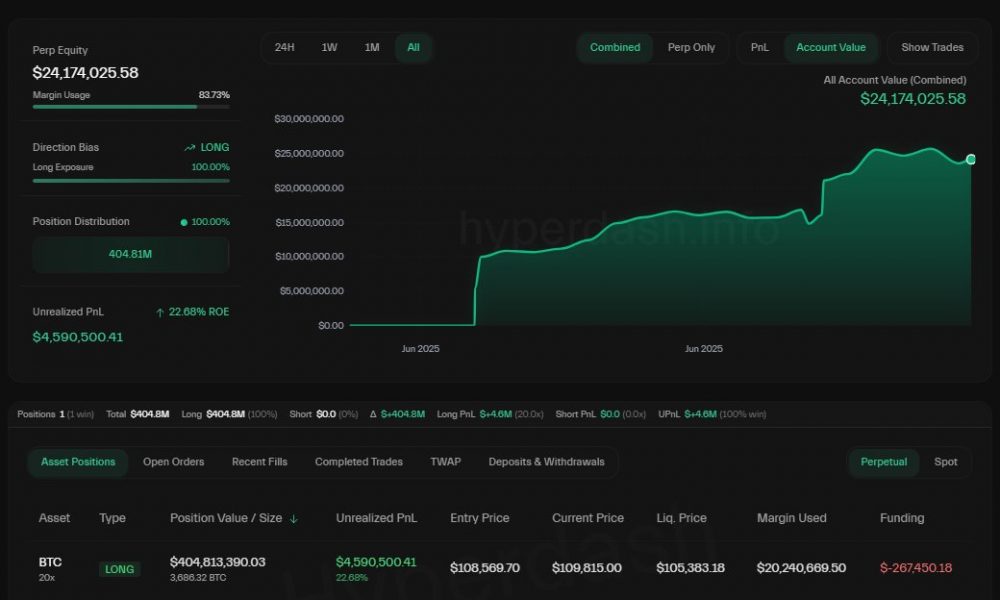Screen dimensions: 1000x600
Task: Click the Short $0.0 summary stat
Action: point(324,414)
